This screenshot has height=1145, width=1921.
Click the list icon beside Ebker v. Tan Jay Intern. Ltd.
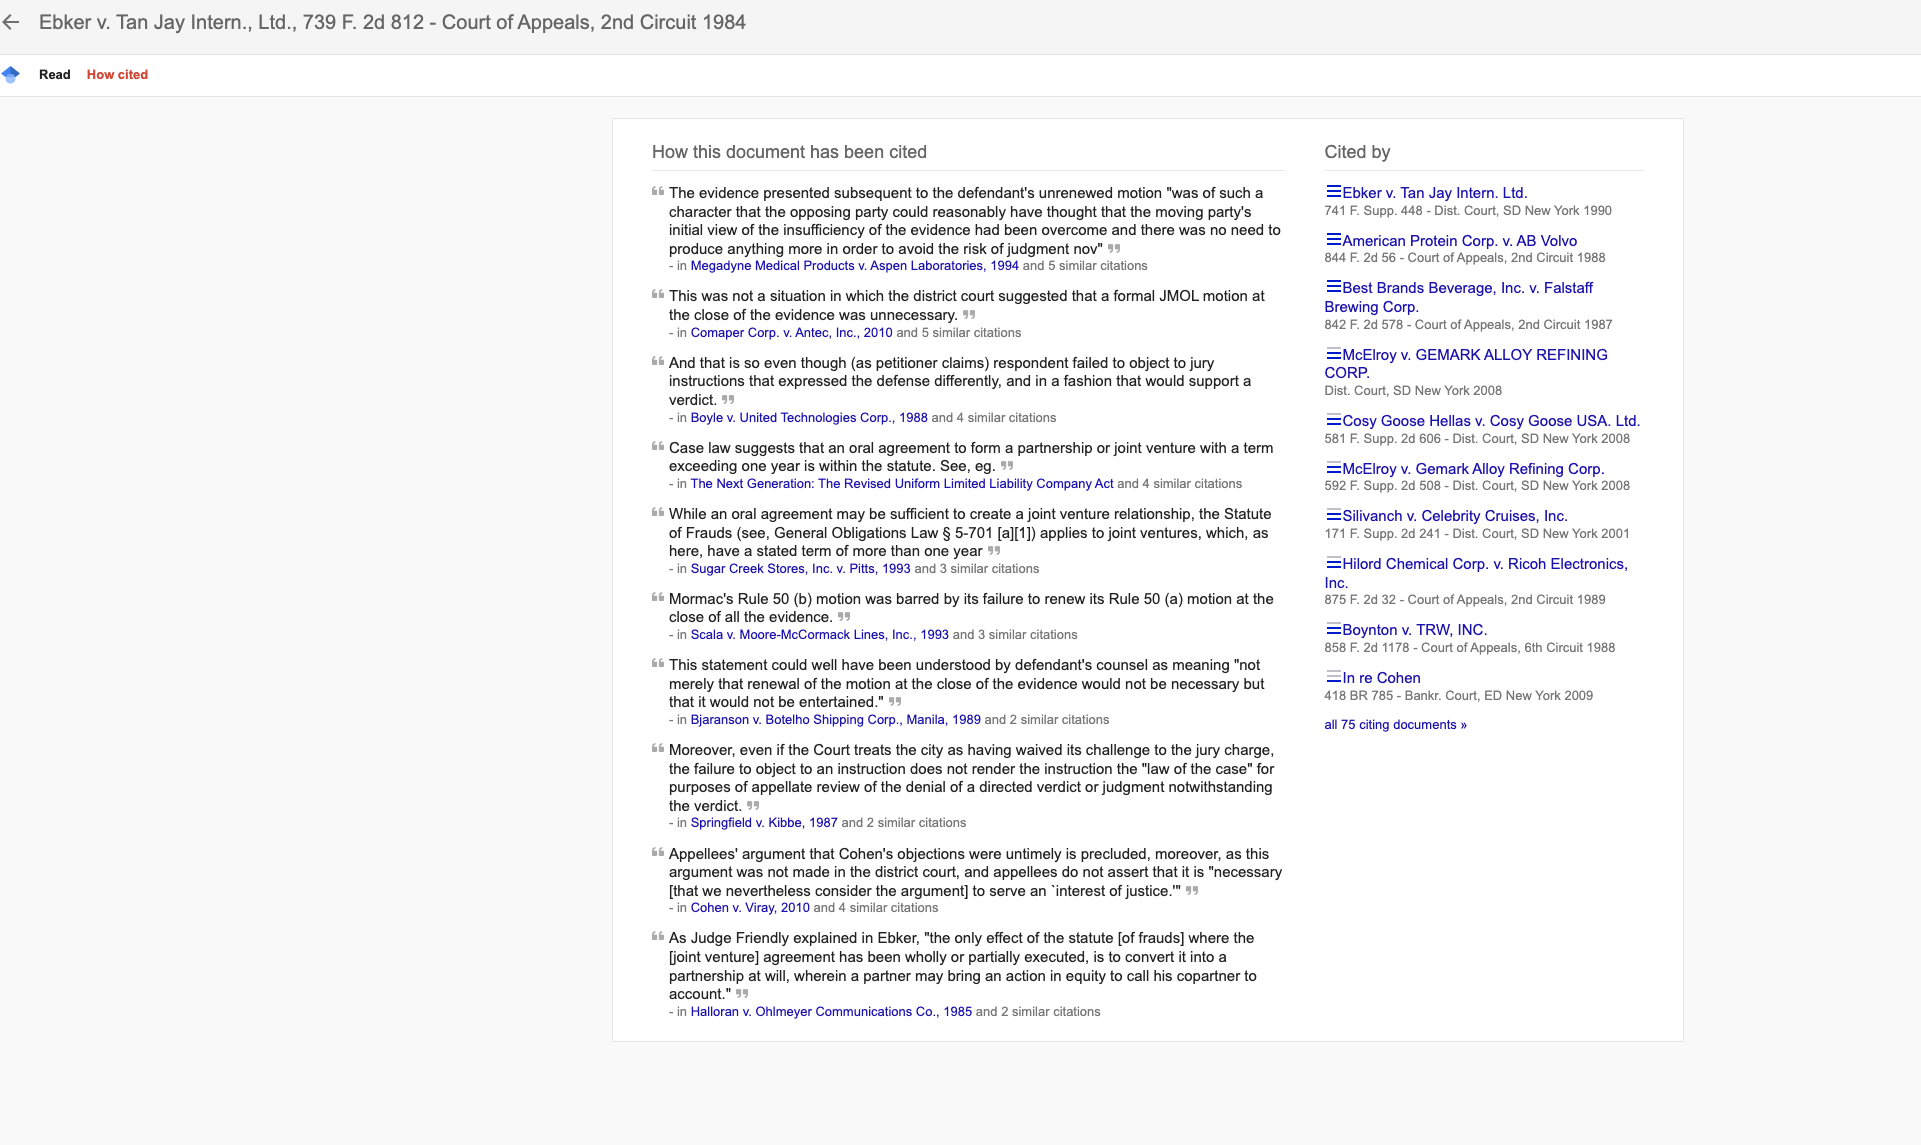[x=1333, y=191]
